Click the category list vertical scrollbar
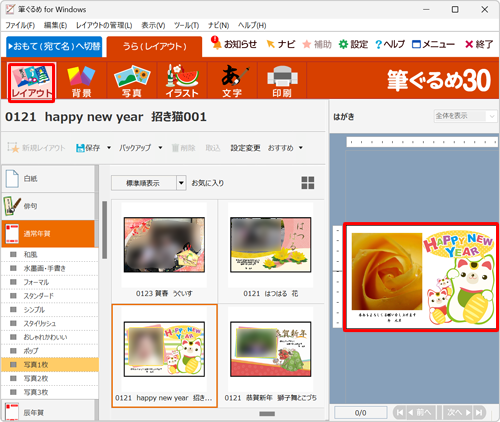This screenshot has height=422, width=500. tap(104, 230)
